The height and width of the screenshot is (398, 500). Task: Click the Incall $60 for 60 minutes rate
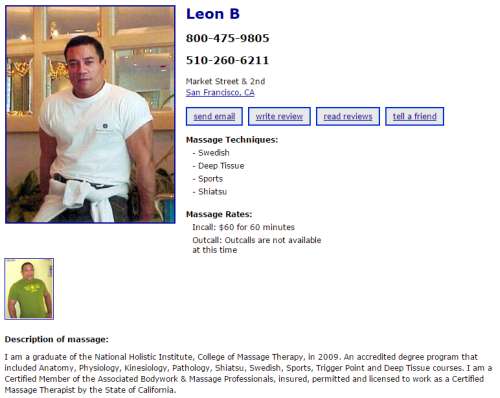[x=243, y=227]
